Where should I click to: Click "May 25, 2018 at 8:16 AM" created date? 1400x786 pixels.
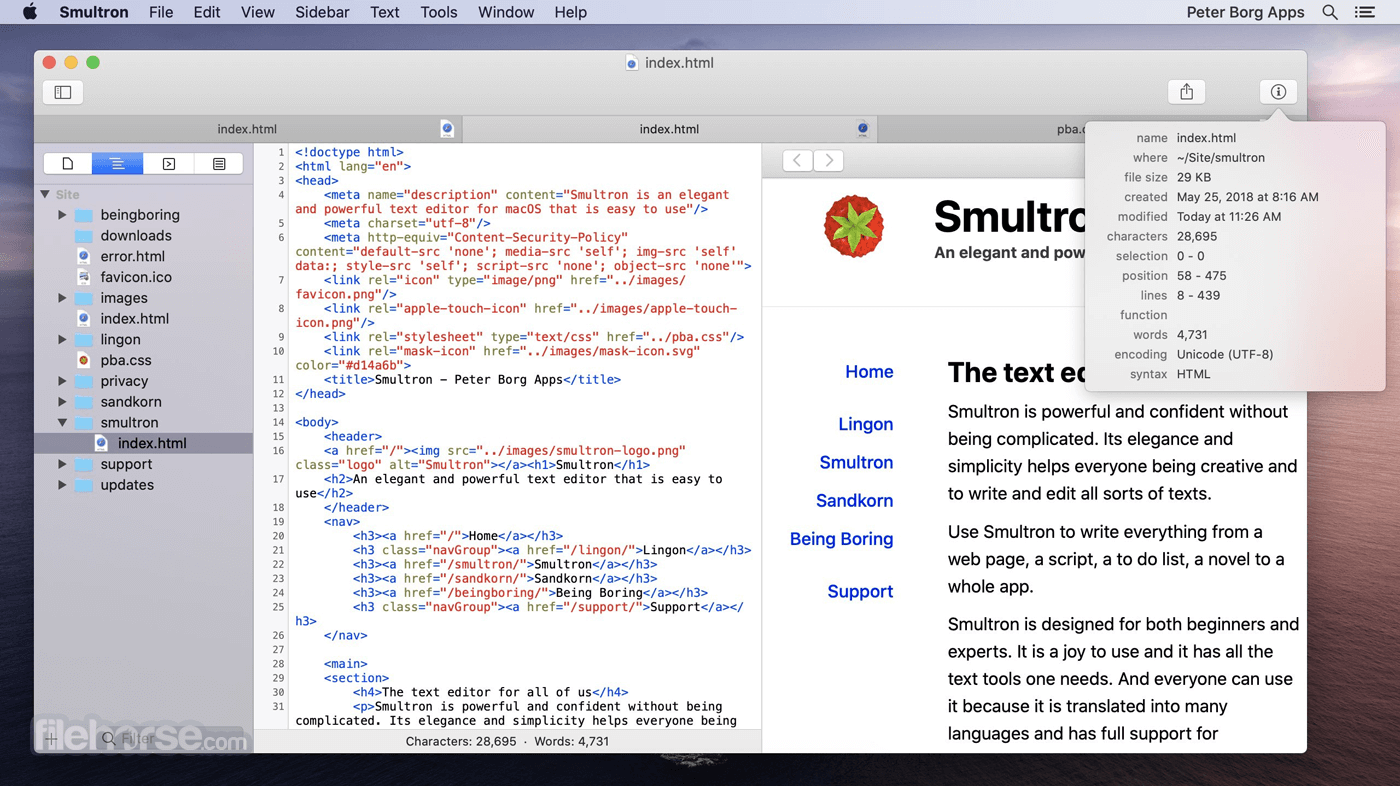click(x=1248, y=197)
